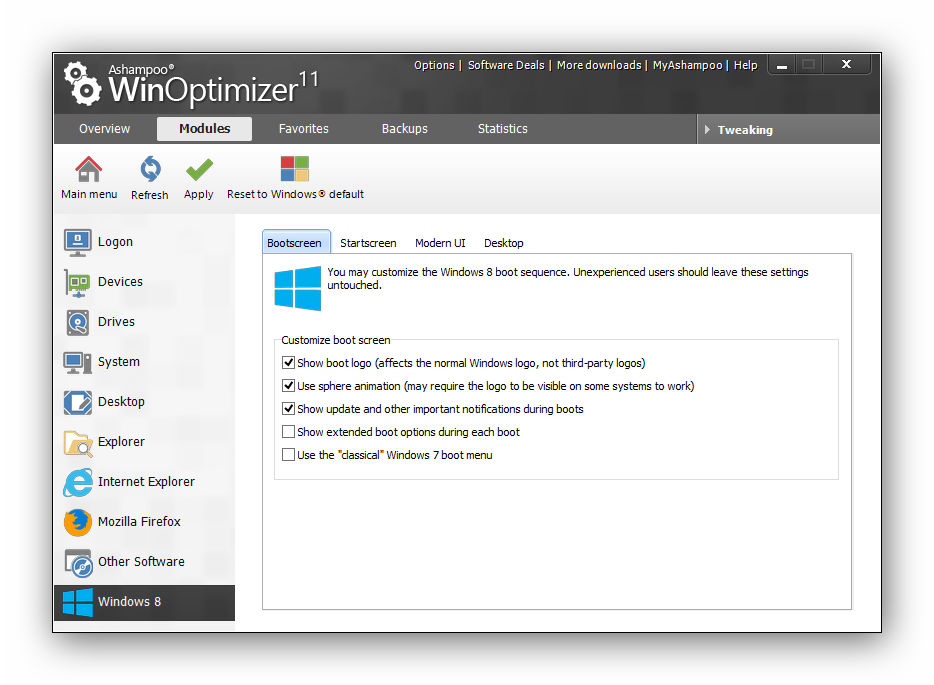Open the Explorer category icon
This screenshot has width=934, height=685.
click(77, 443)
